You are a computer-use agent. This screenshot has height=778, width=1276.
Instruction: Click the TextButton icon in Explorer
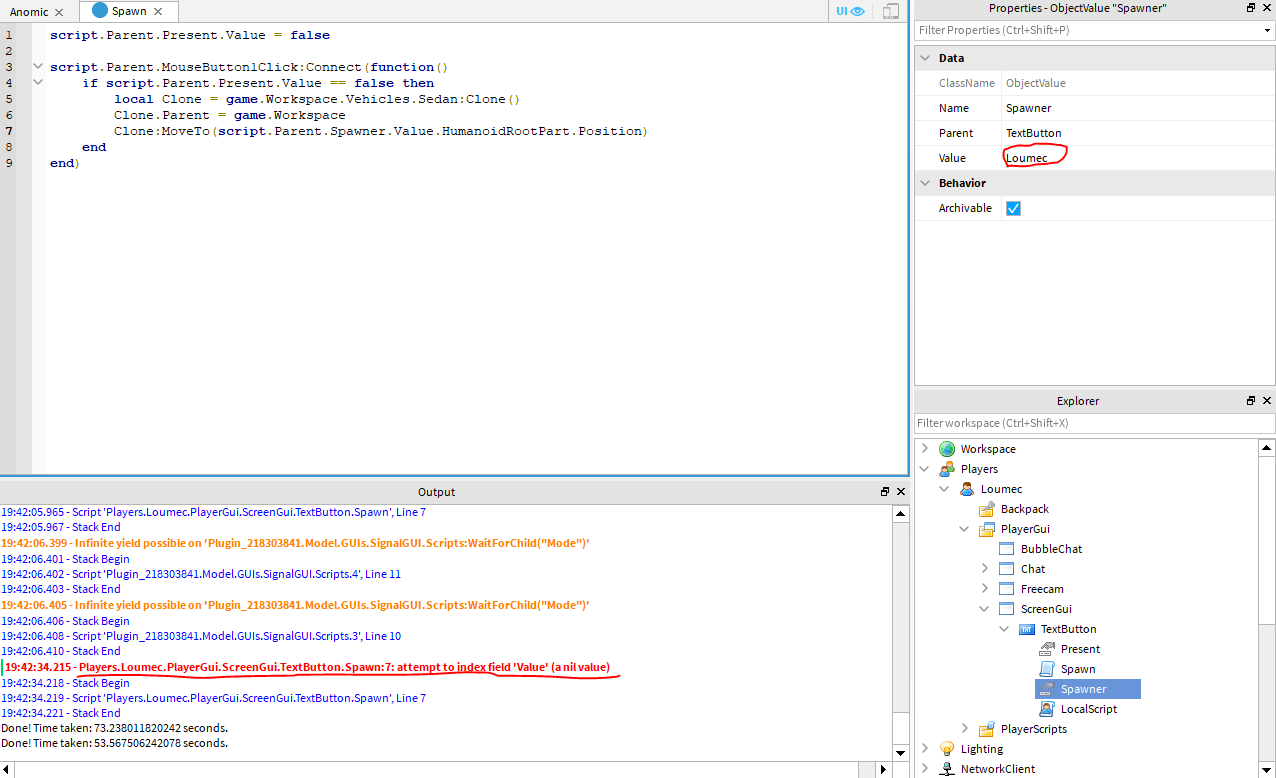click(x=1026, y=629)
